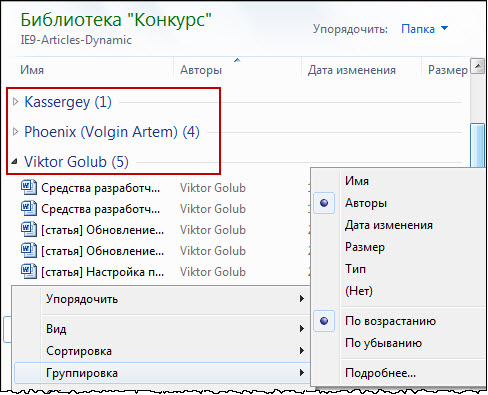The width and height of the screenshot is (488, 395).
Task: Click the Имя column header
Action: point(32,70)
